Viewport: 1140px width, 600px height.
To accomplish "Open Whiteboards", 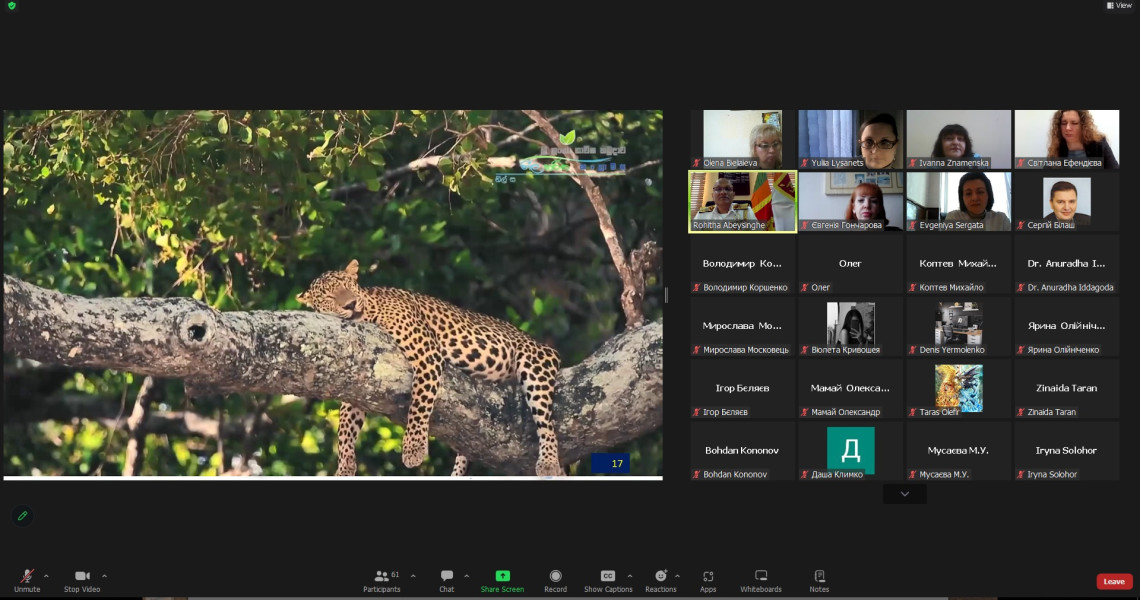I will [x=760, y=580].
